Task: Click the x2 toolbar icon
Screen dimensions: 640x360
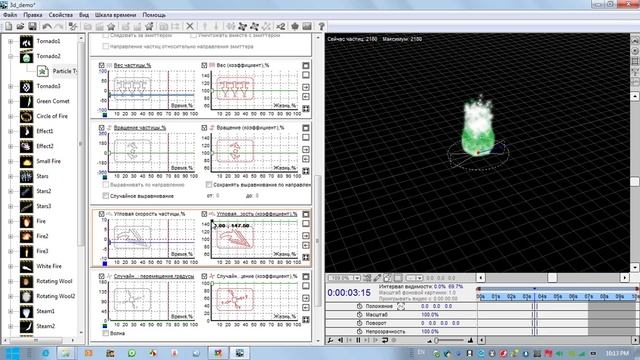Action: pos(280,27)
